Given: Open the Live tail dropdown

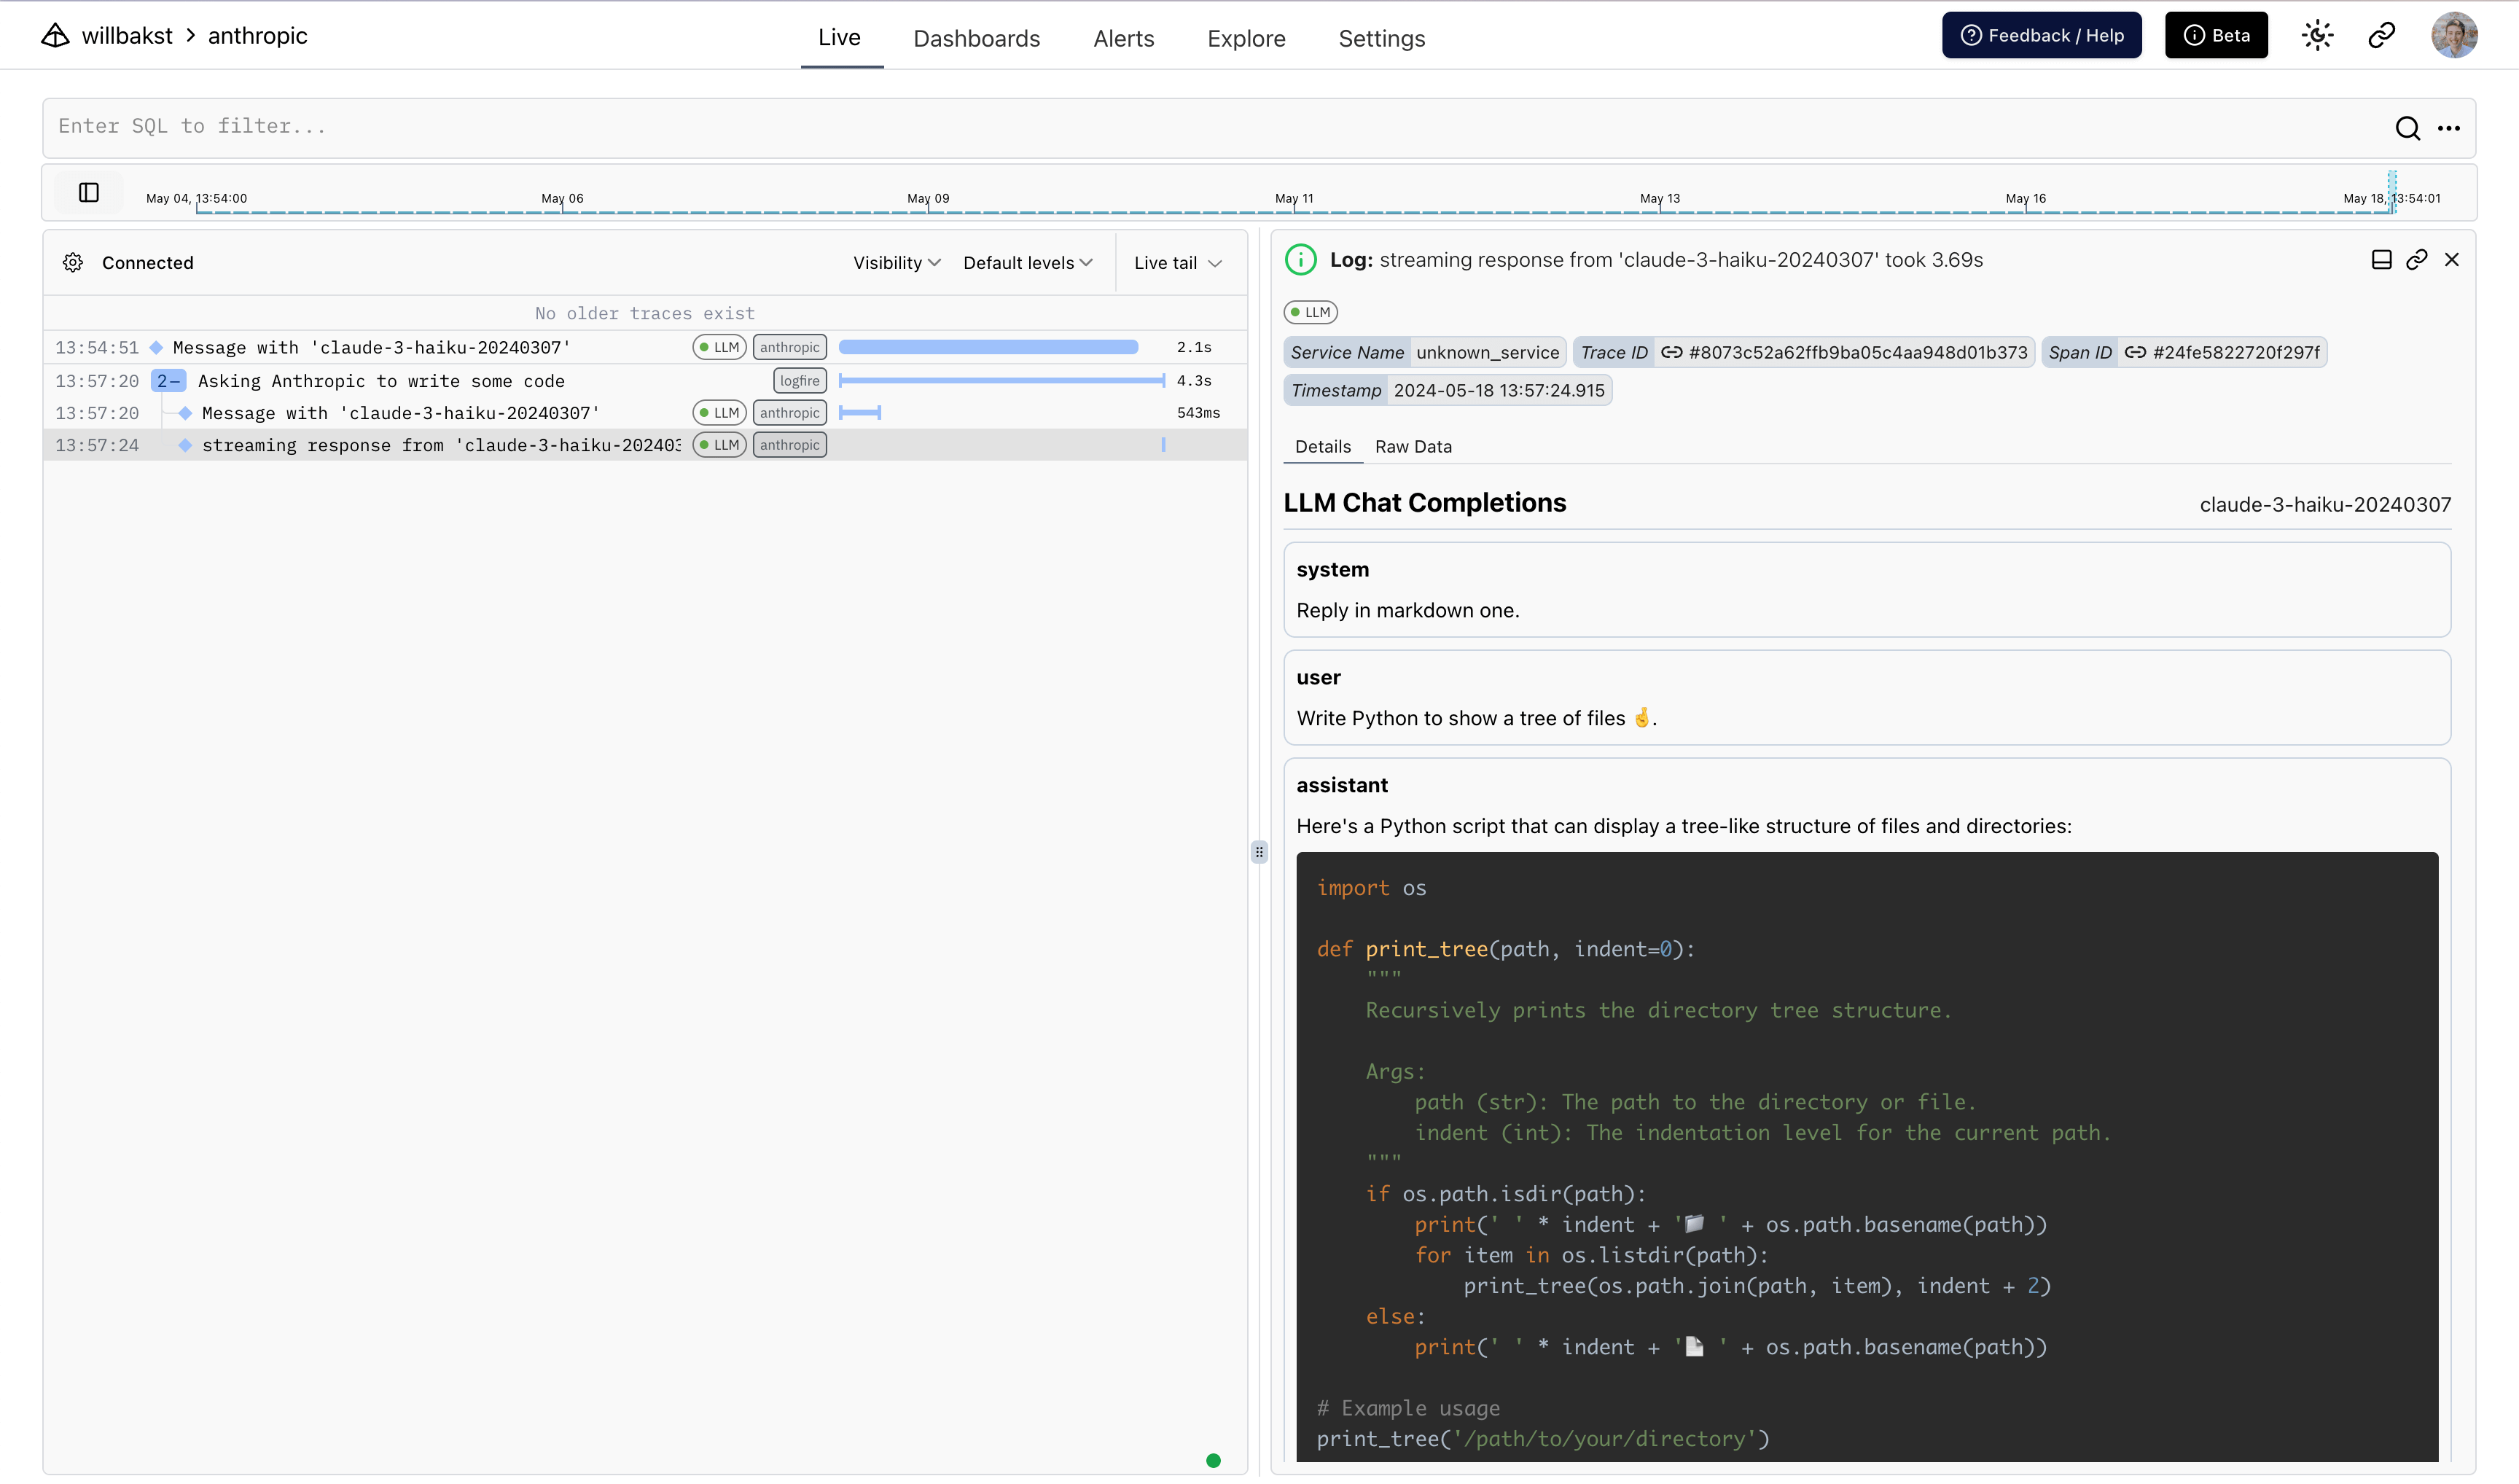Looking at the screenshot, I should pyautogui.click(x=1177, y=263).
